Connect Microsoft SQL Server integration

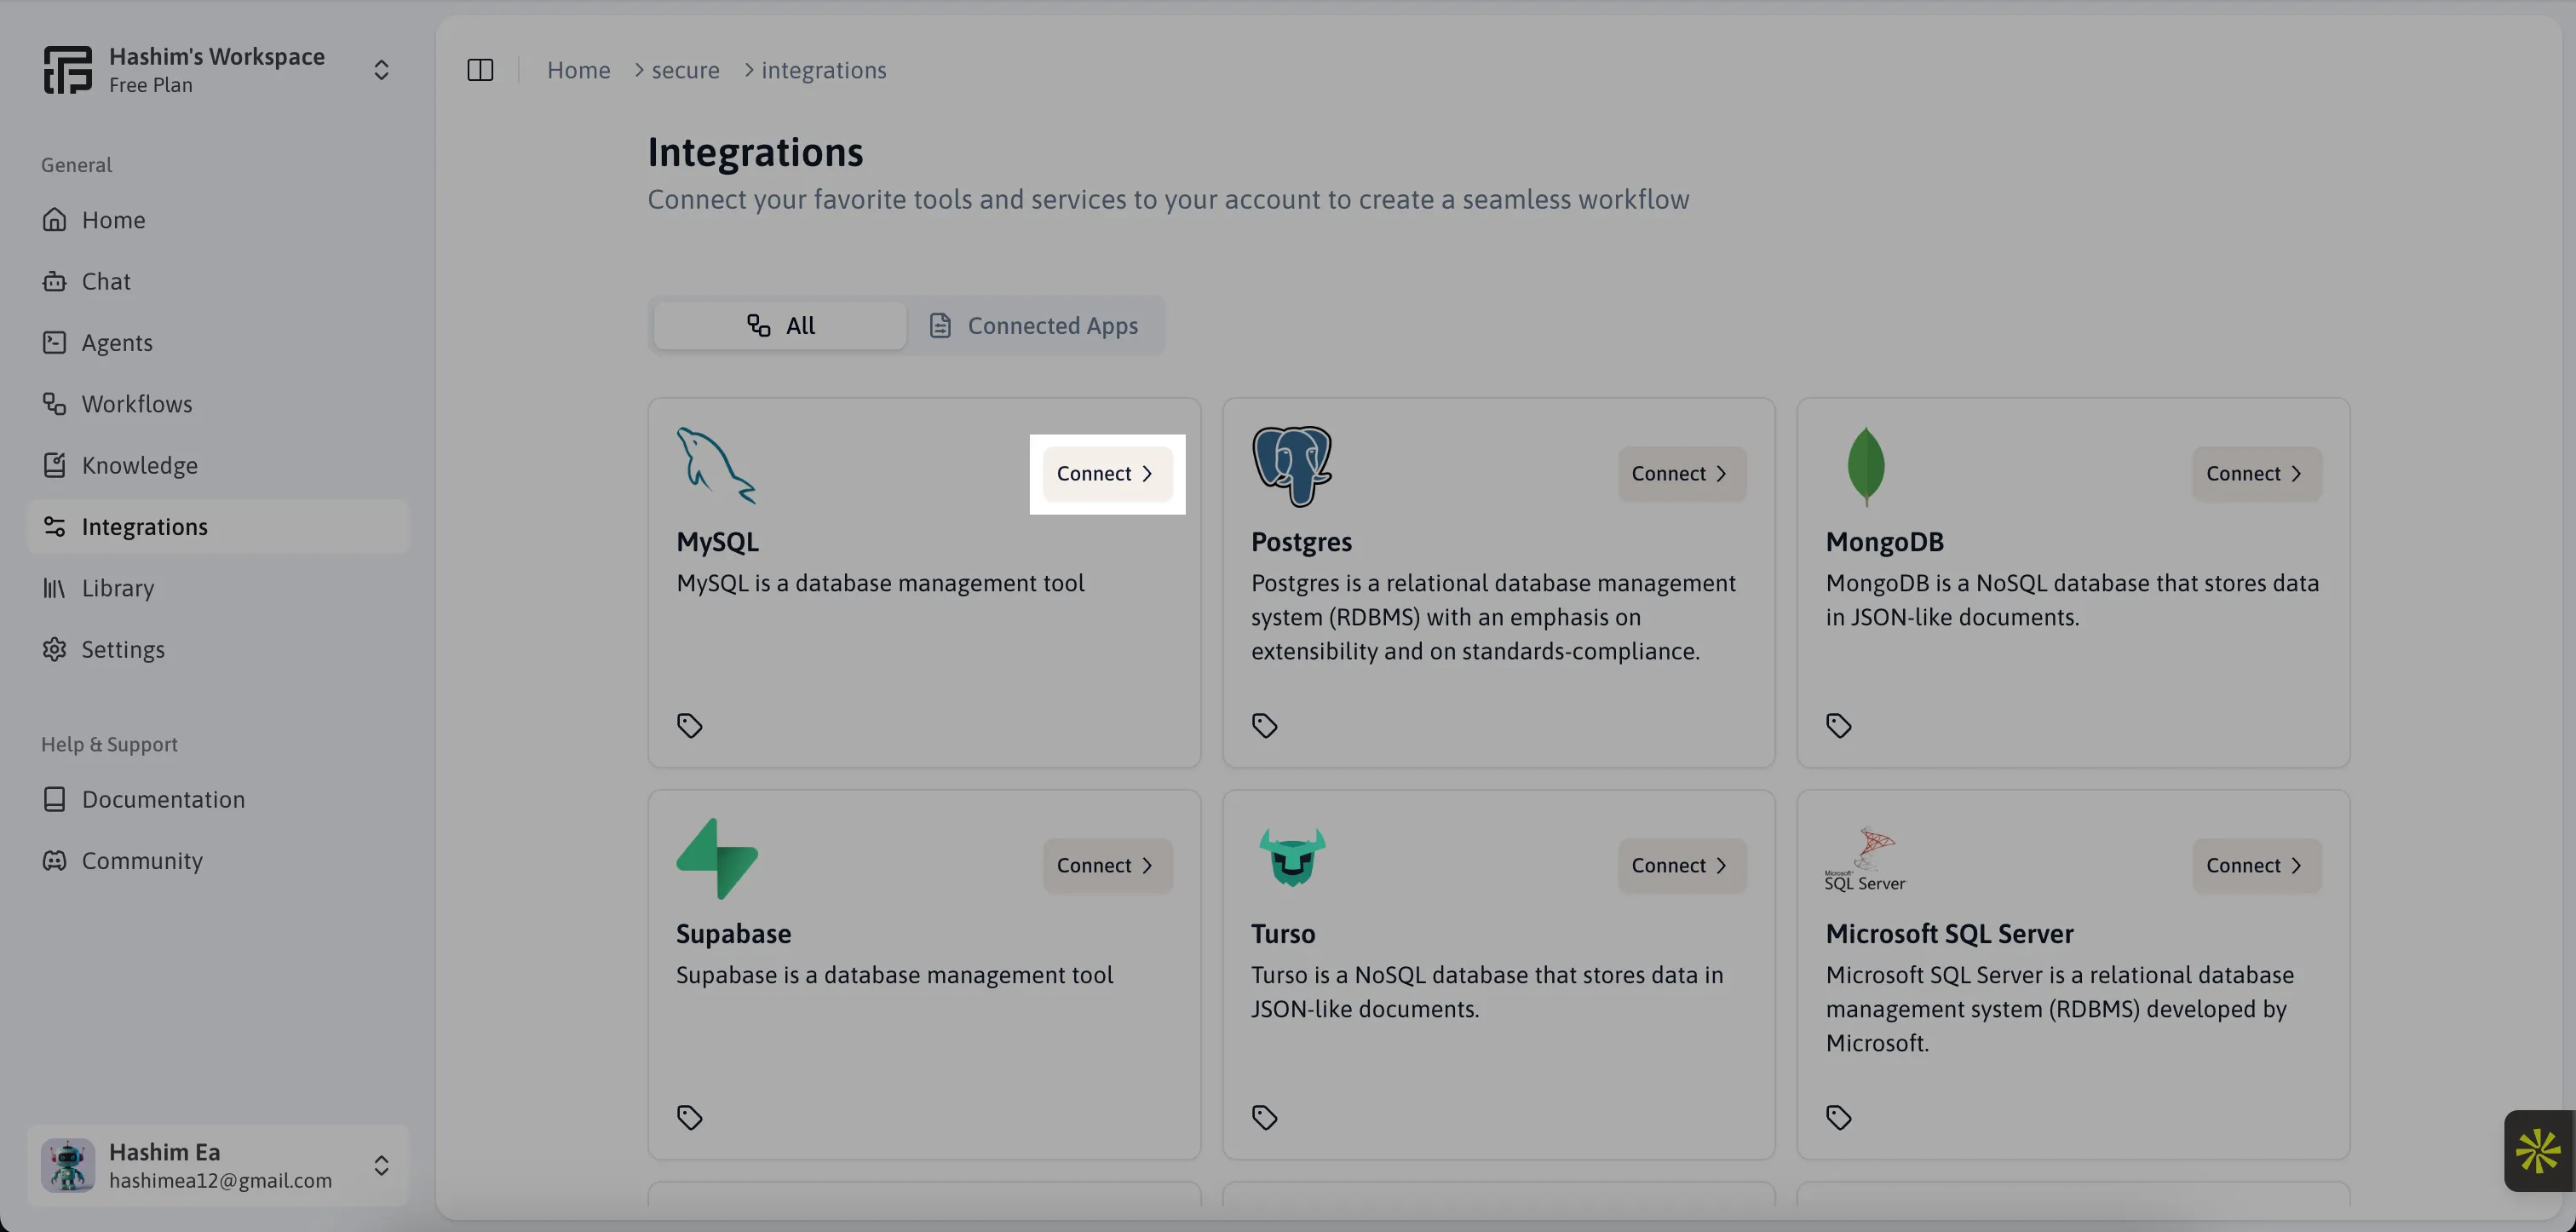tap(2257, 866)
